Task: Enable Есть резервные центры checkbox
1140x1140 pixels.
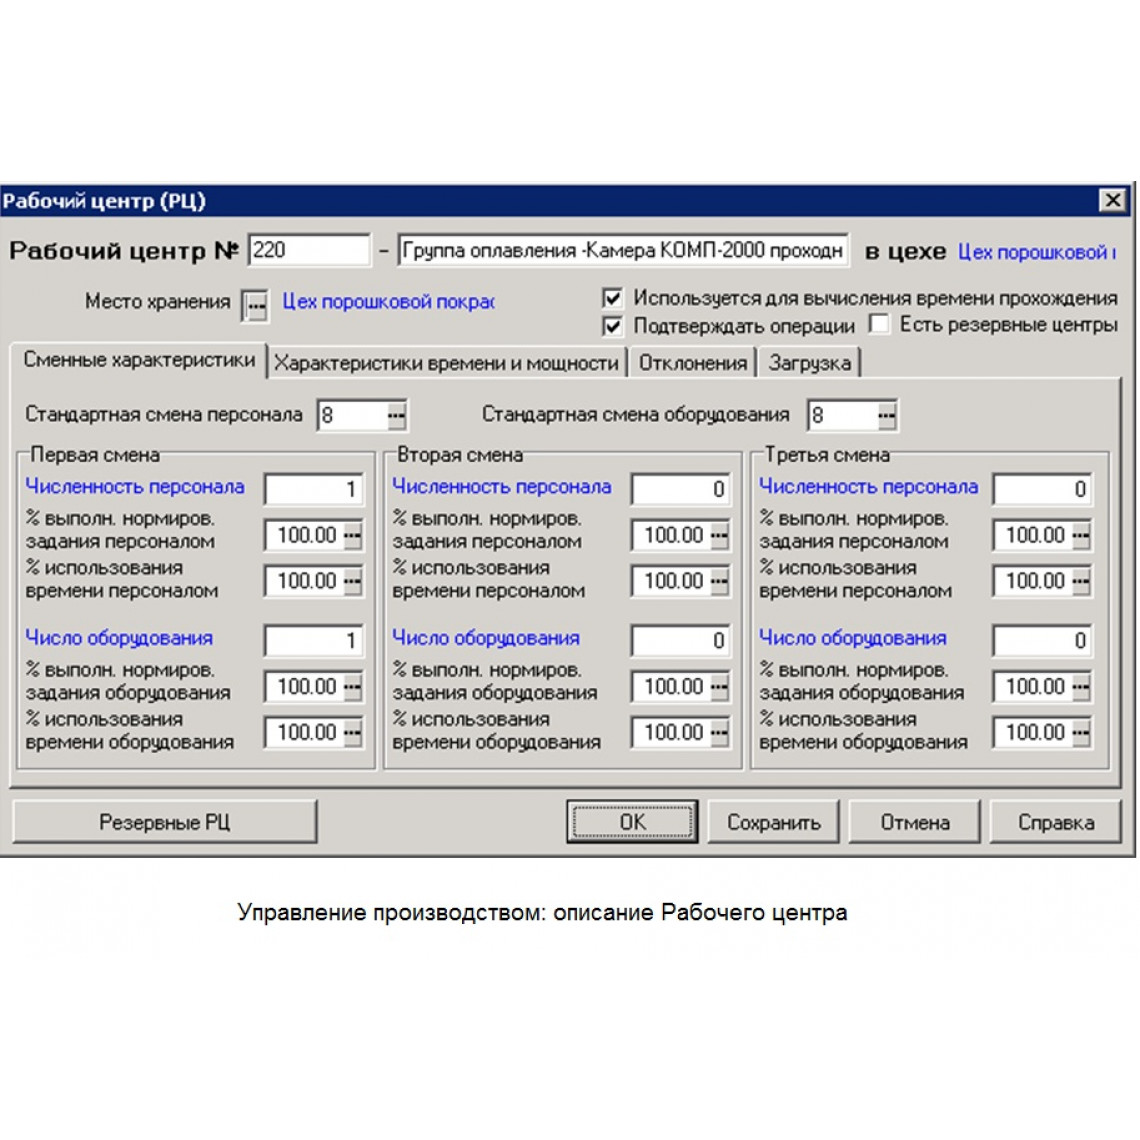Action: pyautogui.click(x=879, y=324)
